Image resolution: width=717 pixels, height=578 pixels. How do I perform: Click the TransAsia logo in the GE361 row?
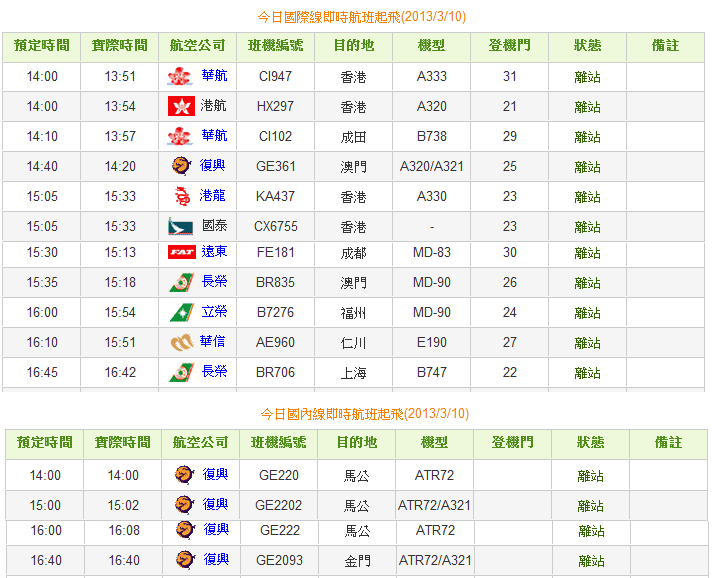[x=181, y=166]
